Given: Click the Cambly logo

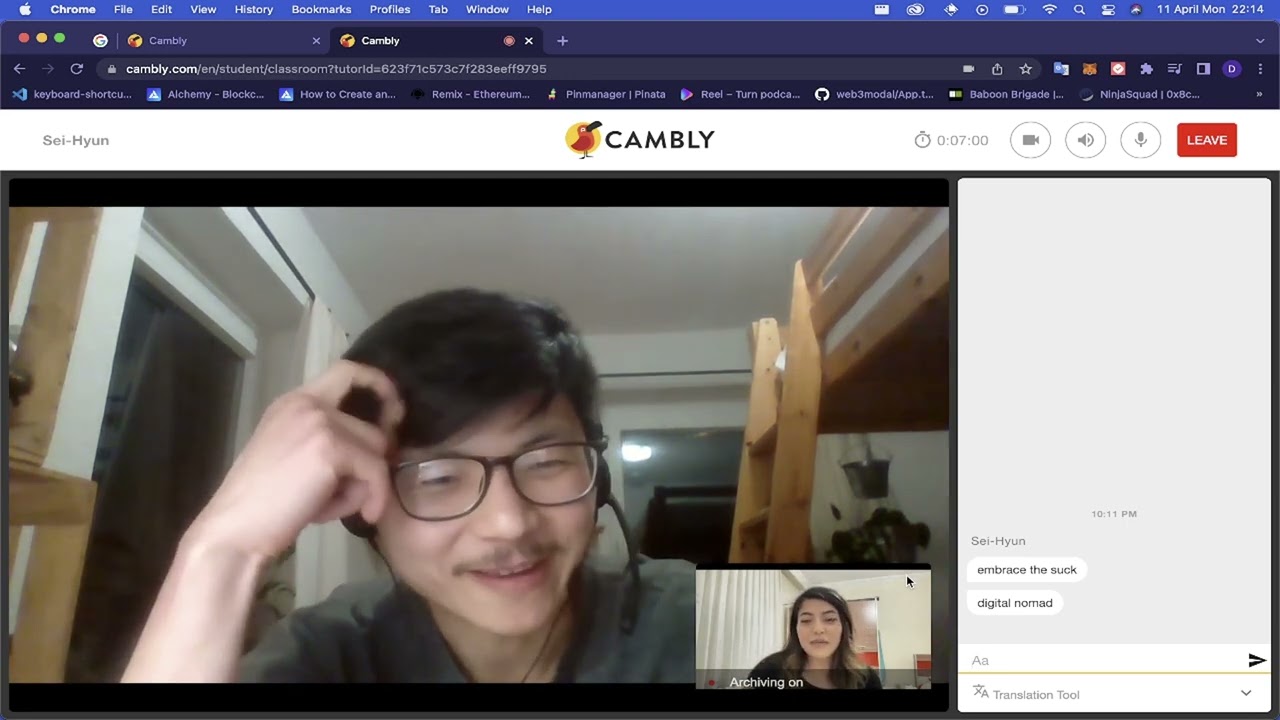Looking at the screenshot, I should [x=640, y=140].
